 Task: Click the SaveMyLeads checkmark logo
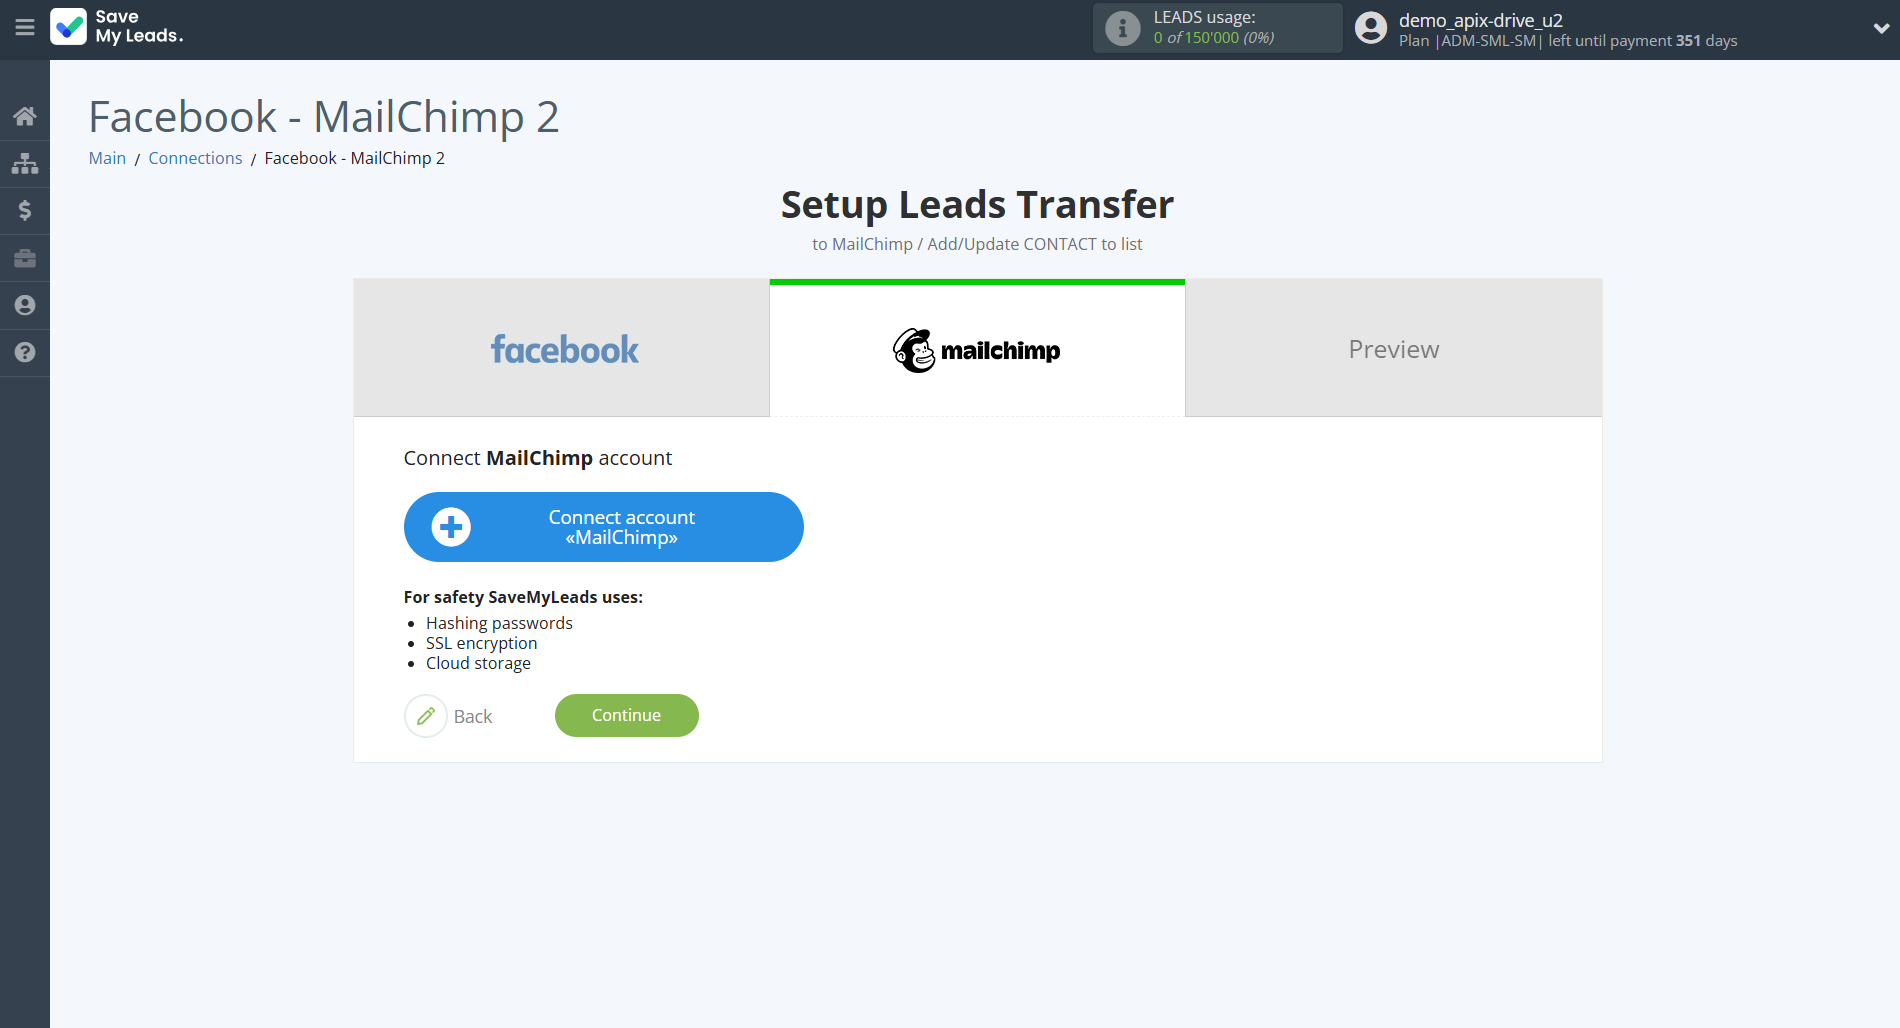point(68,27)
